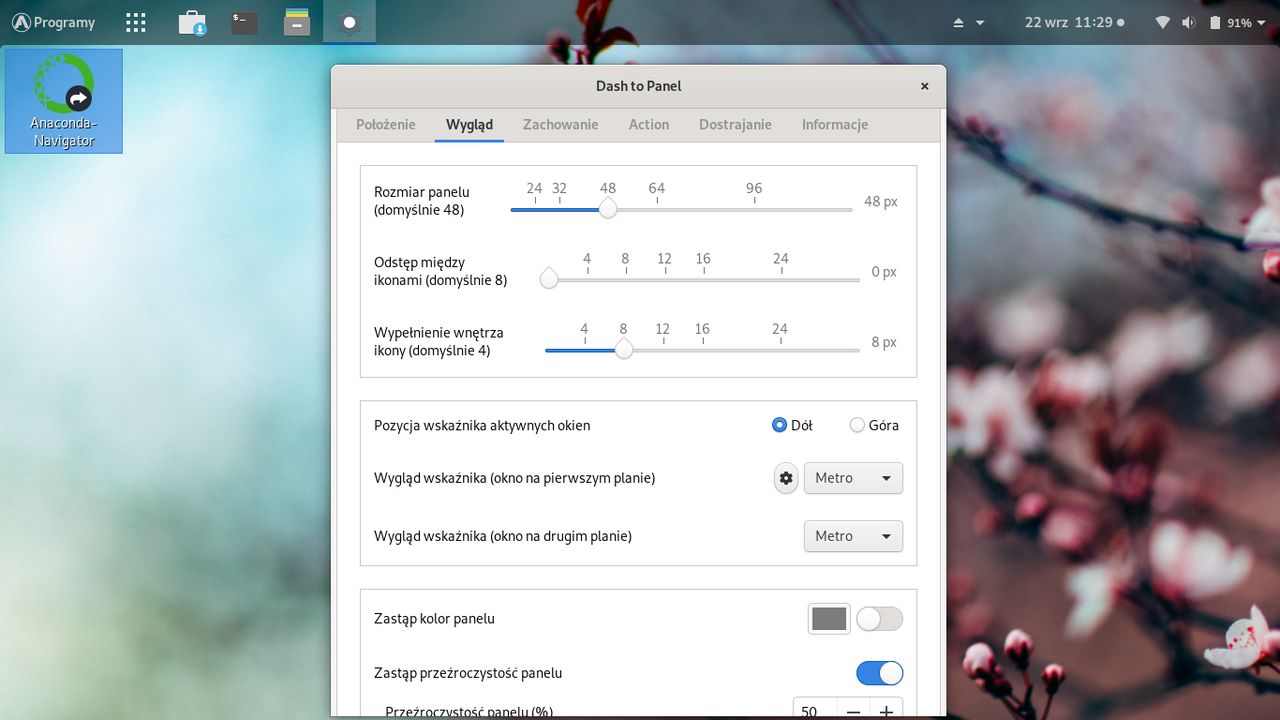Increase panel opacity with plus button
Image resolution: width=1280 pixels, height=720 pixels.
tap(886, 712)
